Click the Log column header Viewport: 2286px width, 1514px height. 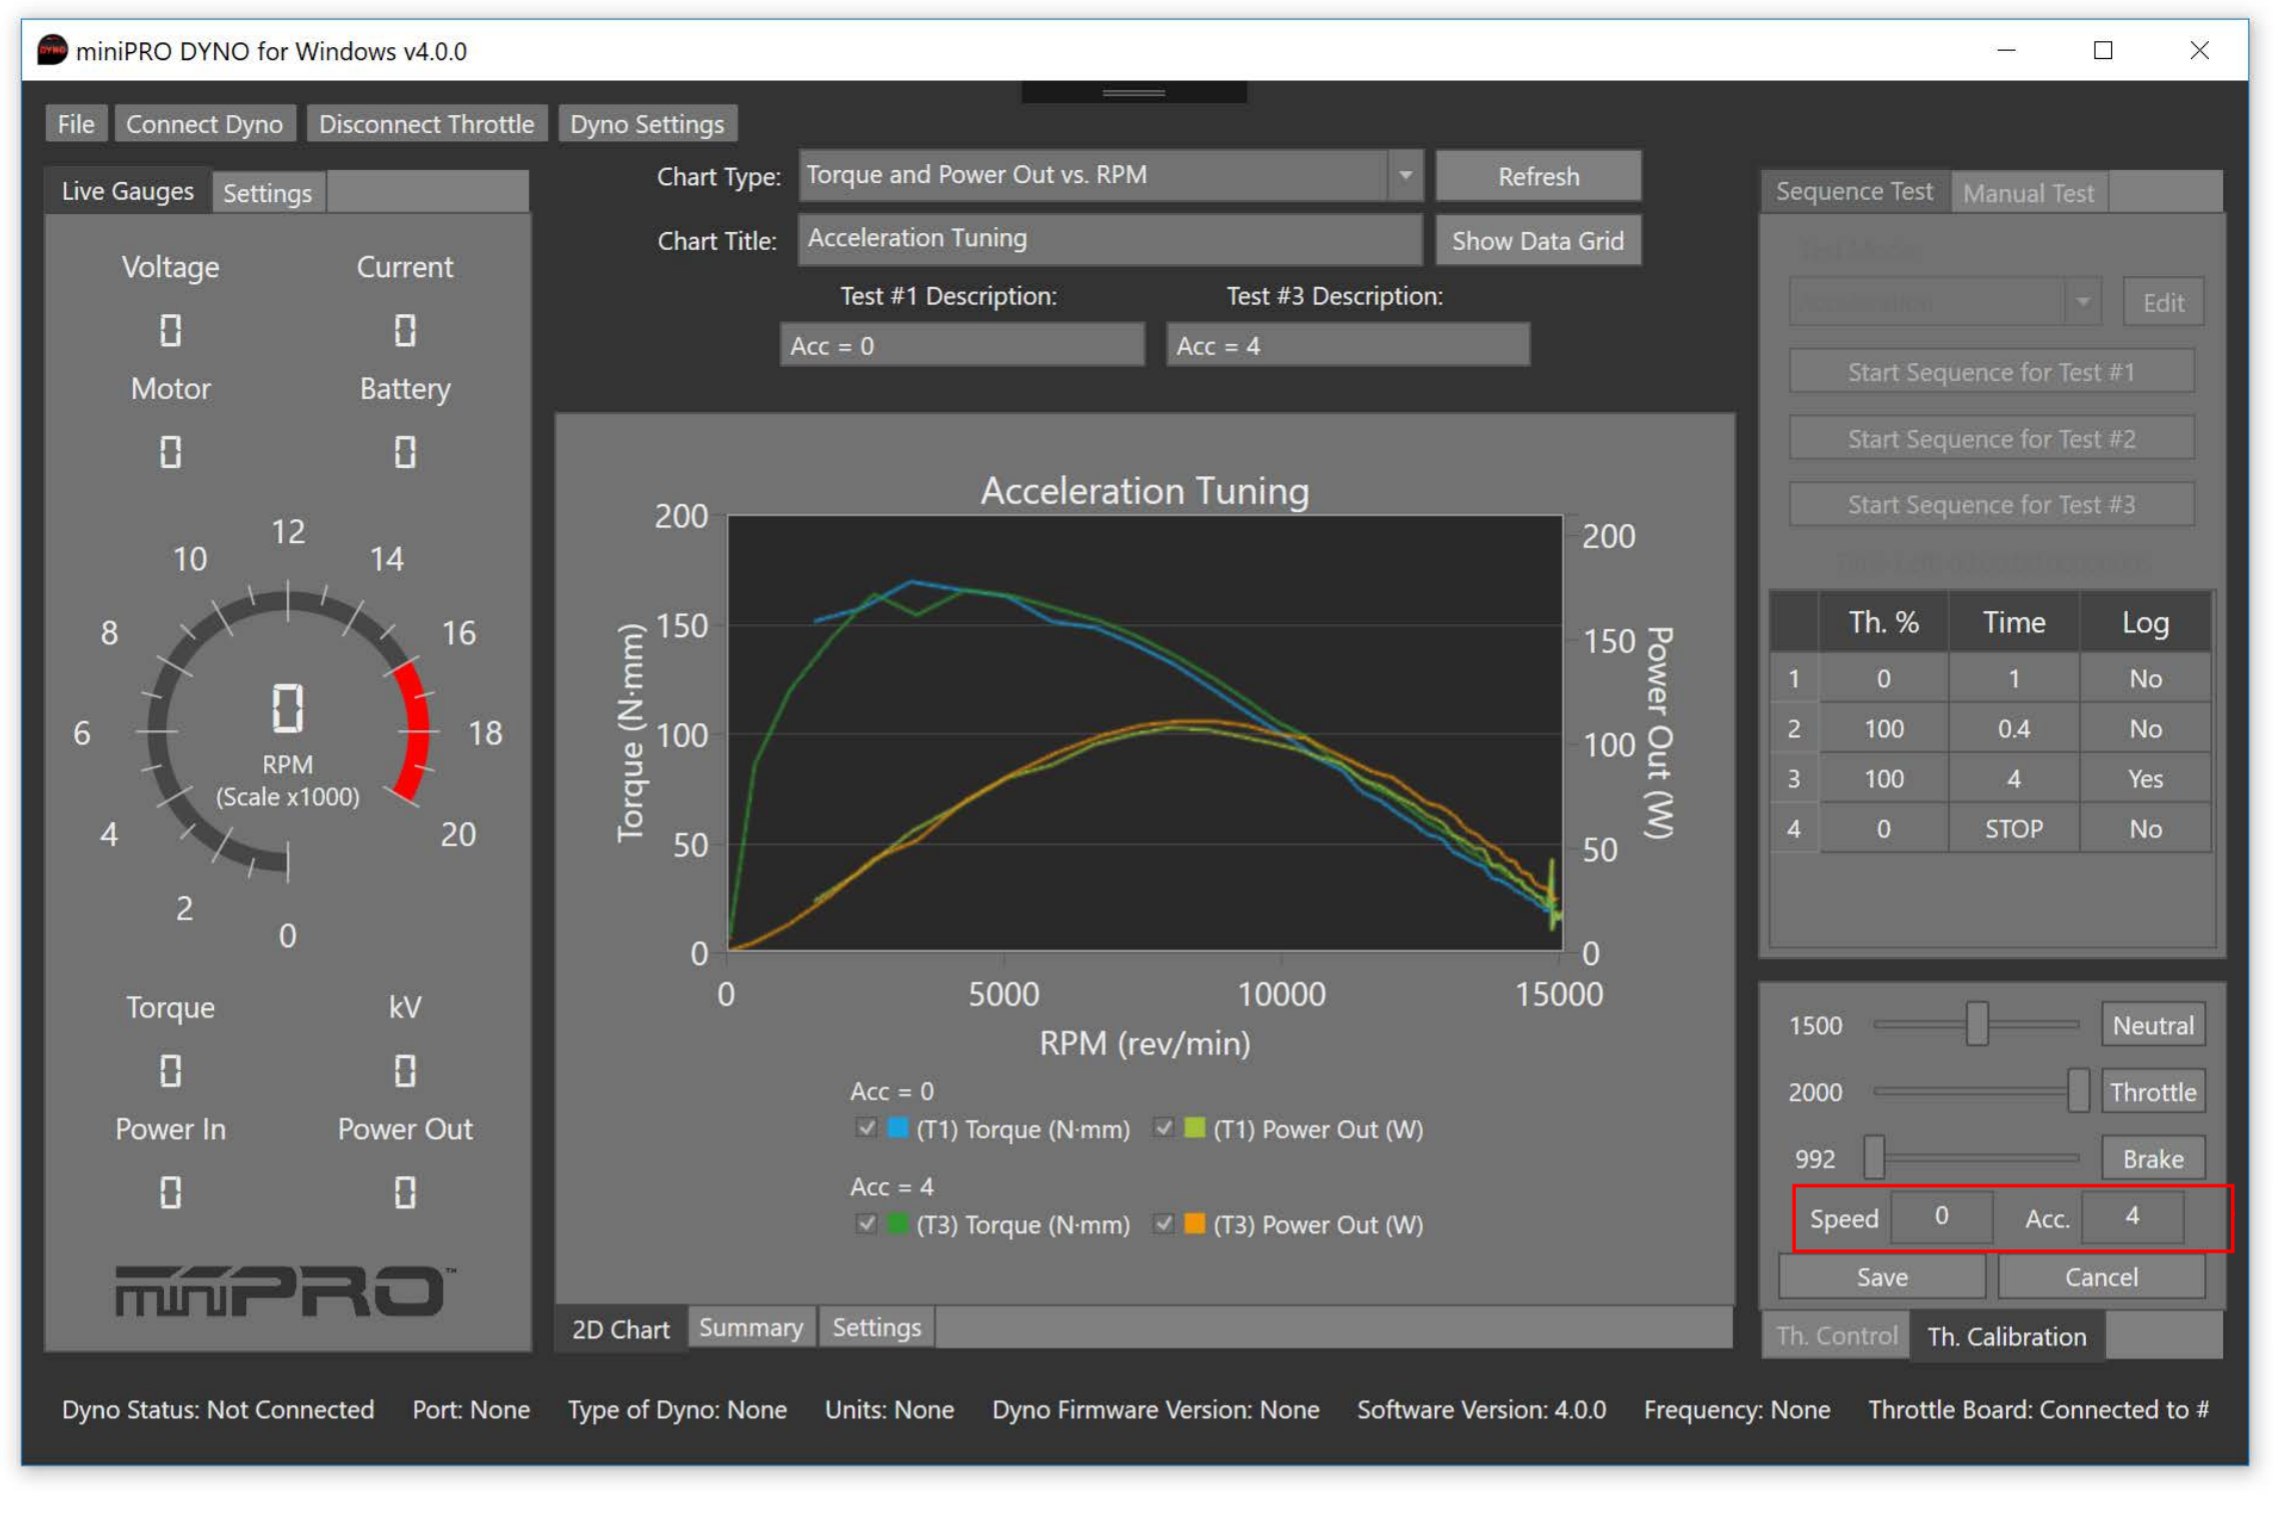2145,623
